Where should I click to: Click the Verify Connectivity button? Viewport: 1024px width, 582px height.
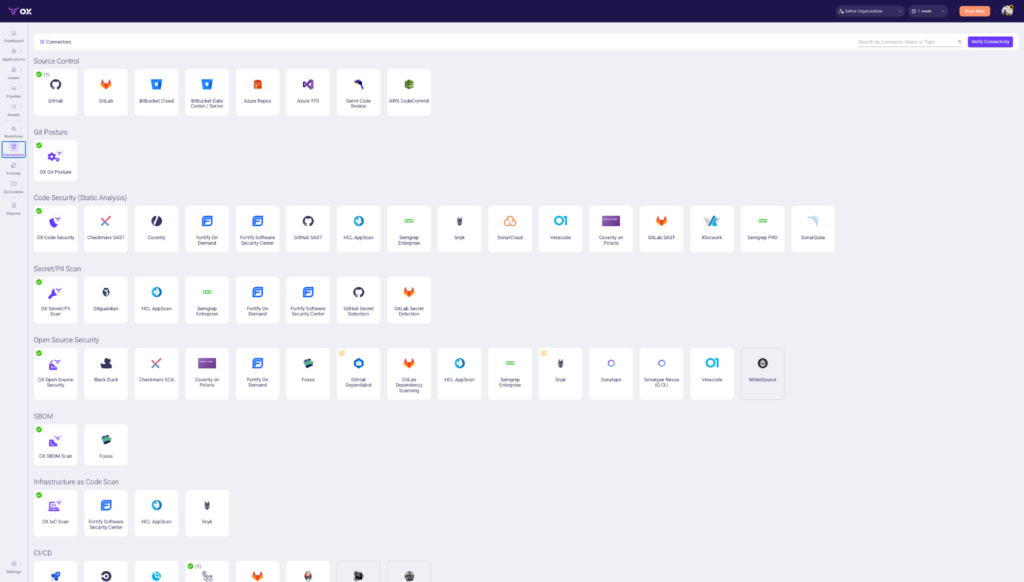pyautogui.click(x=990, y=42)
